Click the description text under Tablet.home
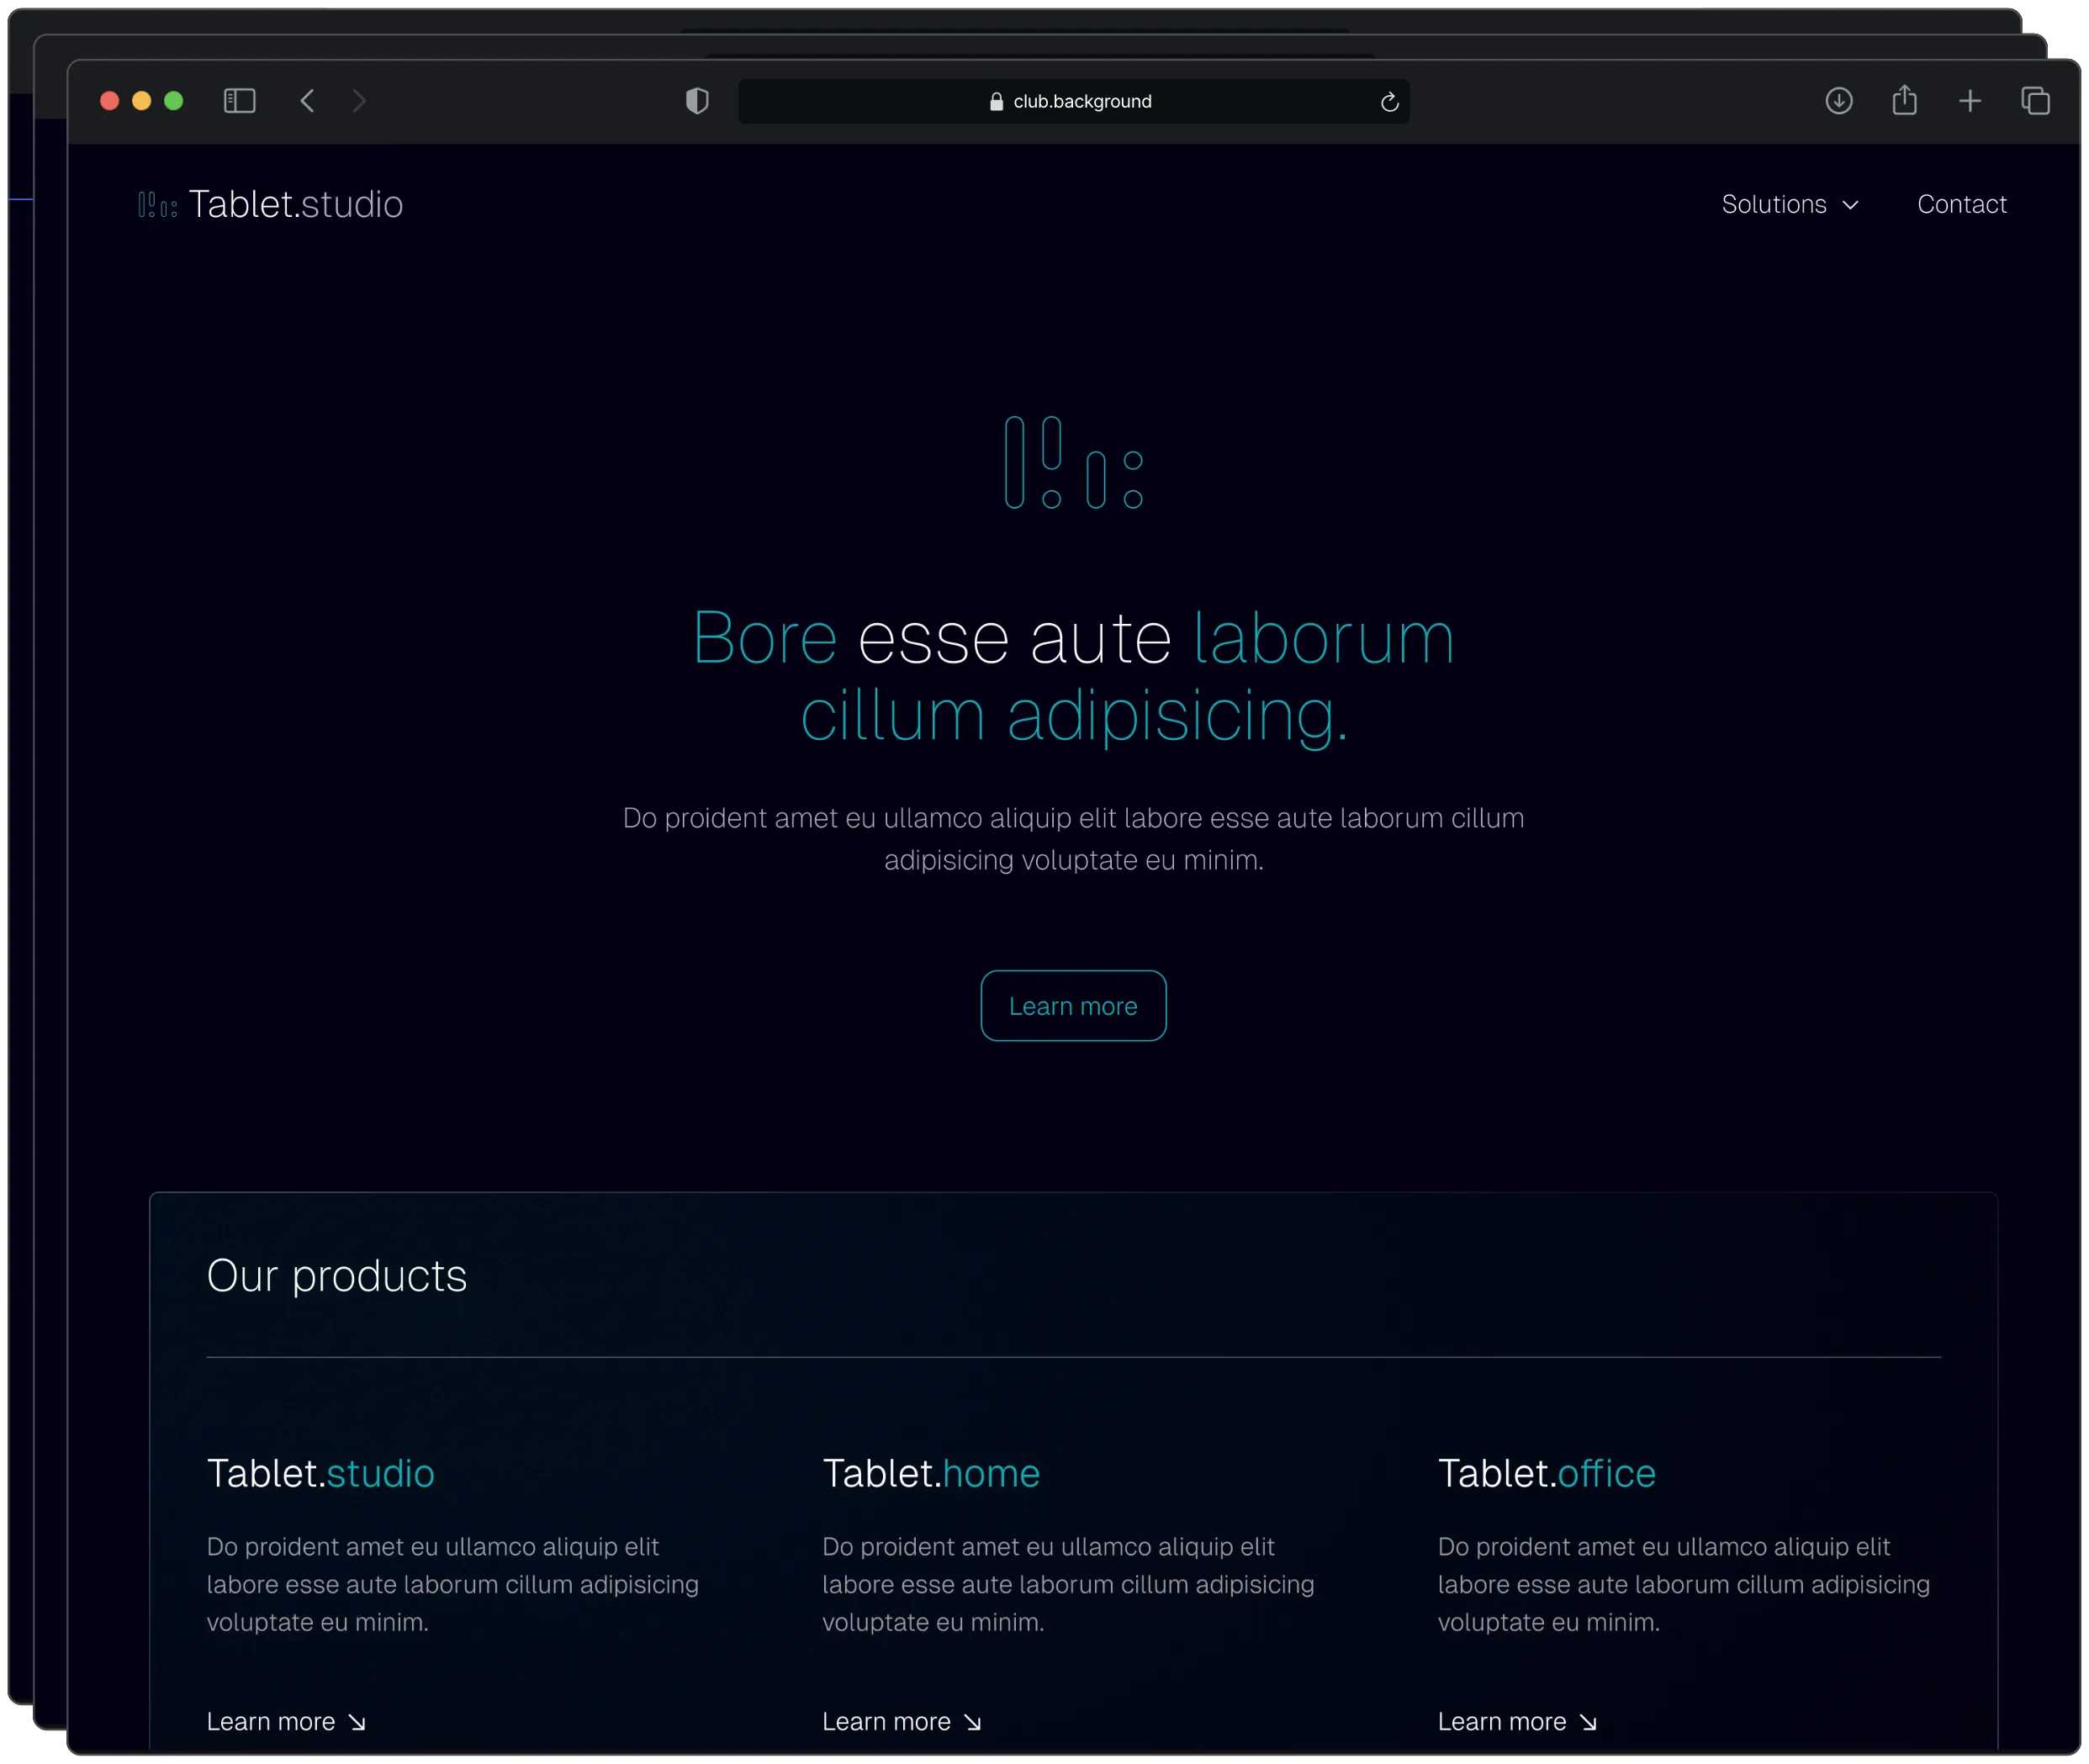 click(x=1068, y=1585)
